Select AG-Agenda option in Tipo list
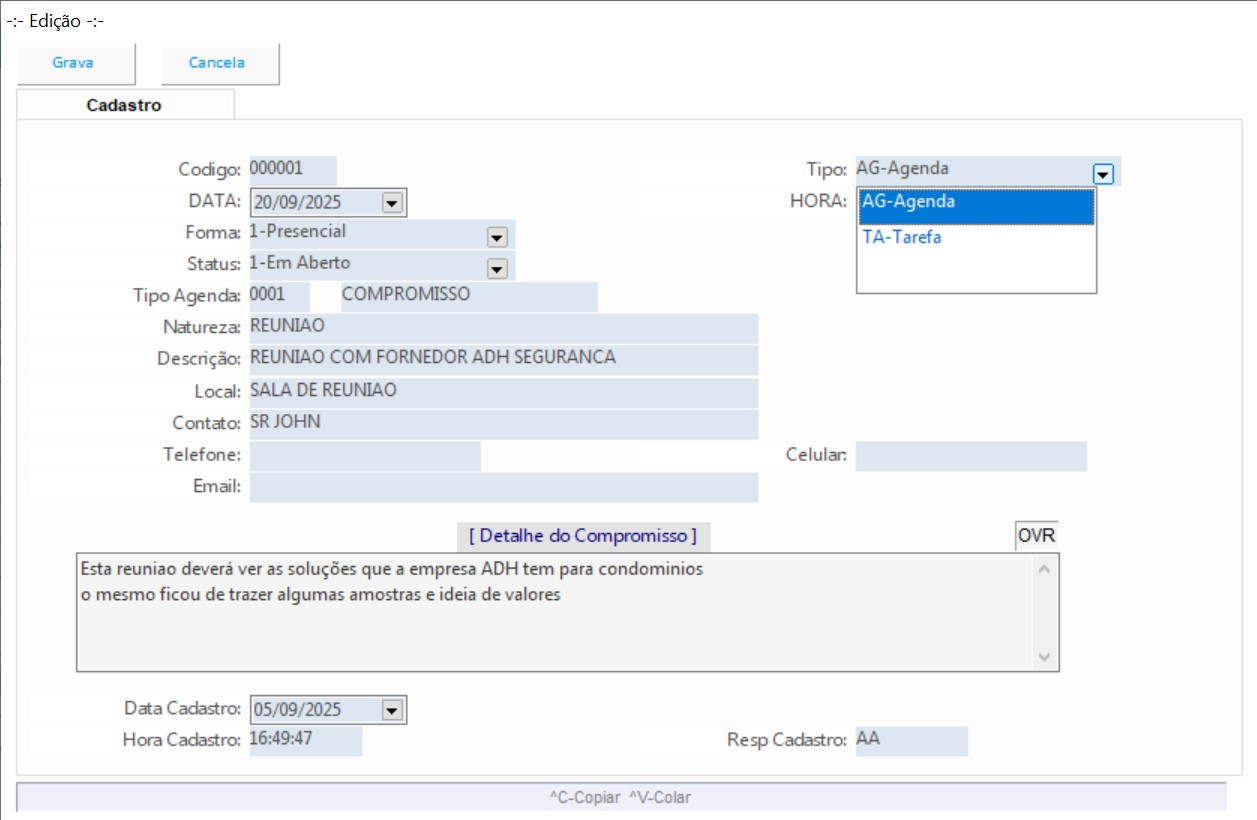Image resolution: width=1257 pixels, height=820 pixels. click(x=976, y=202)
